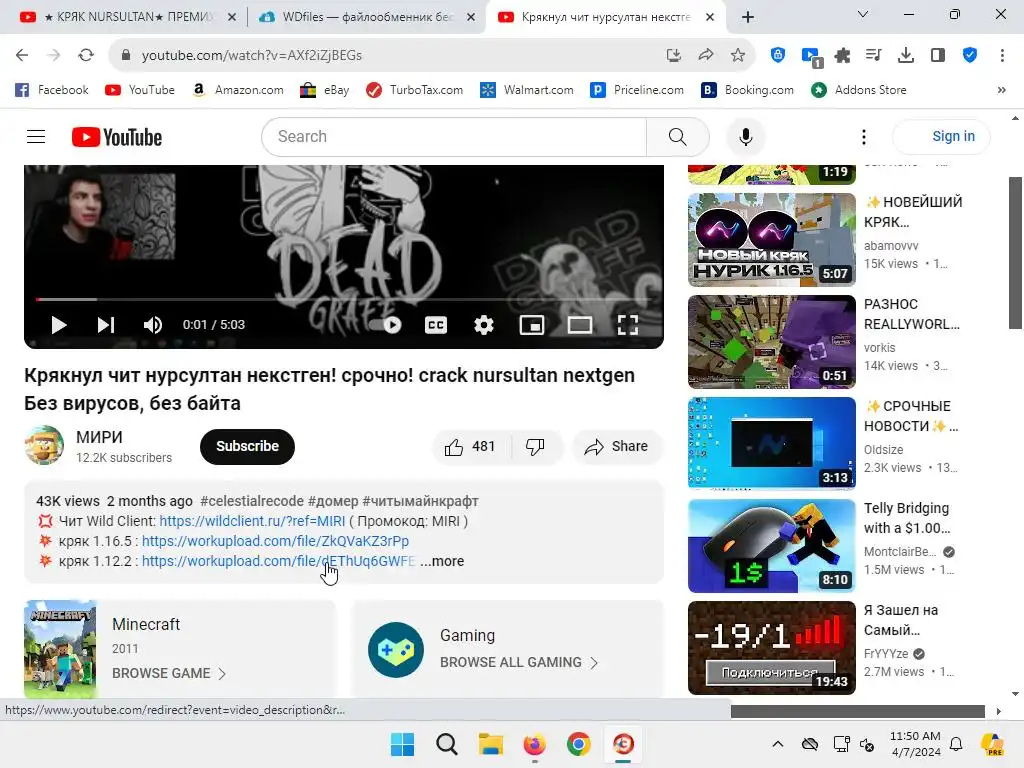Screen dimensions: 1024x768
Task: Share this page from address bar
Action: [706, 56]
